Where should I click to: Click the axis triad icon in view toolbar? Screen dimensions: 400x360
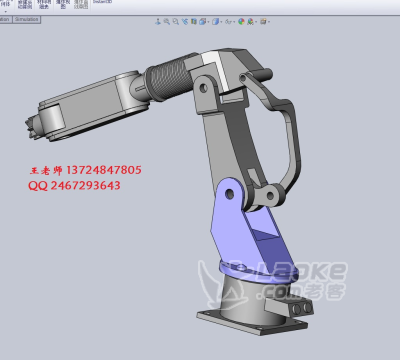[x=158, y=22]
